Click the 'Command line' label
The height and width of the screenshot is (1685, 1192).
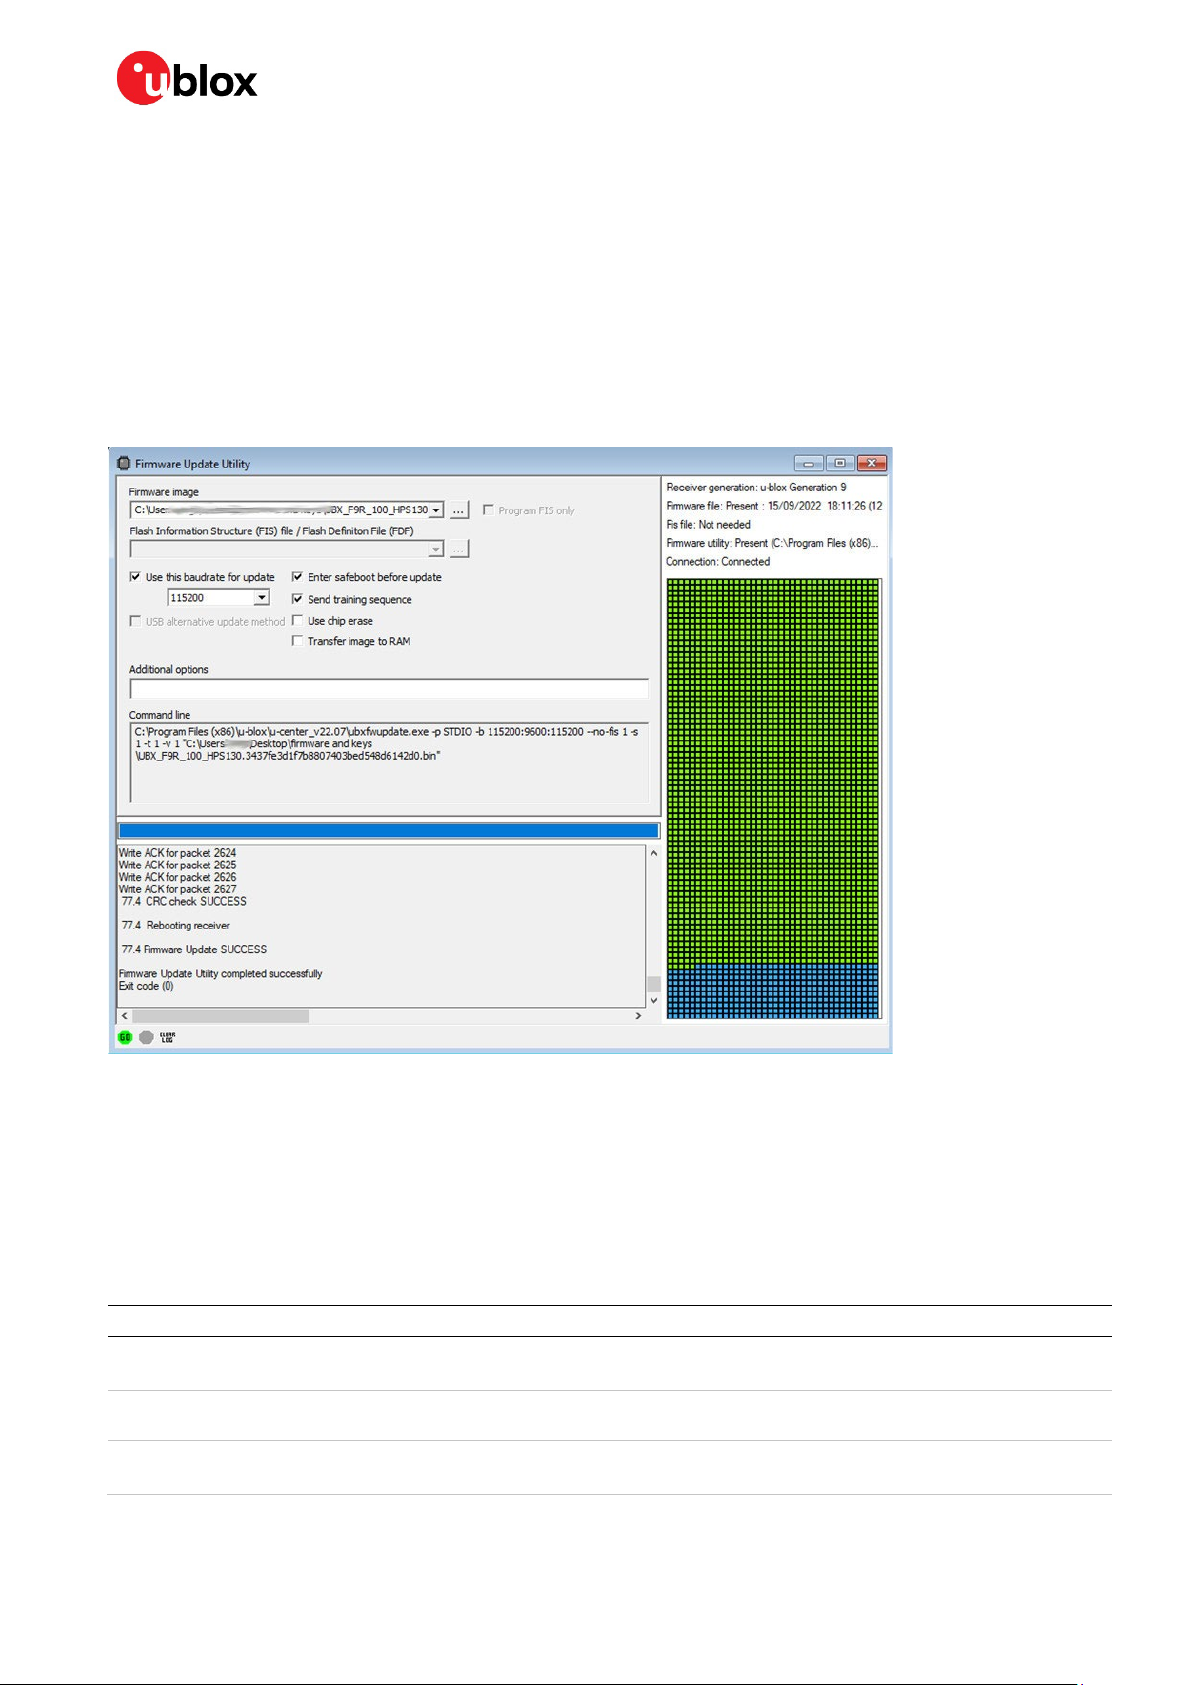point(159,715)
